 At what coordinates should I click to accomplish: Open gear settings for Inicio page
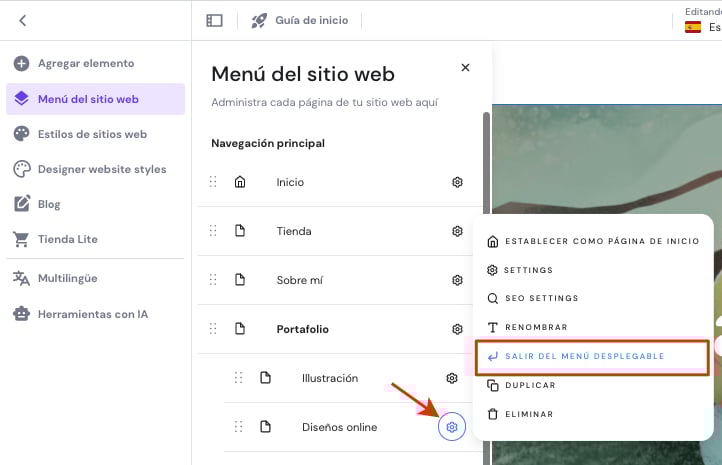457,182
